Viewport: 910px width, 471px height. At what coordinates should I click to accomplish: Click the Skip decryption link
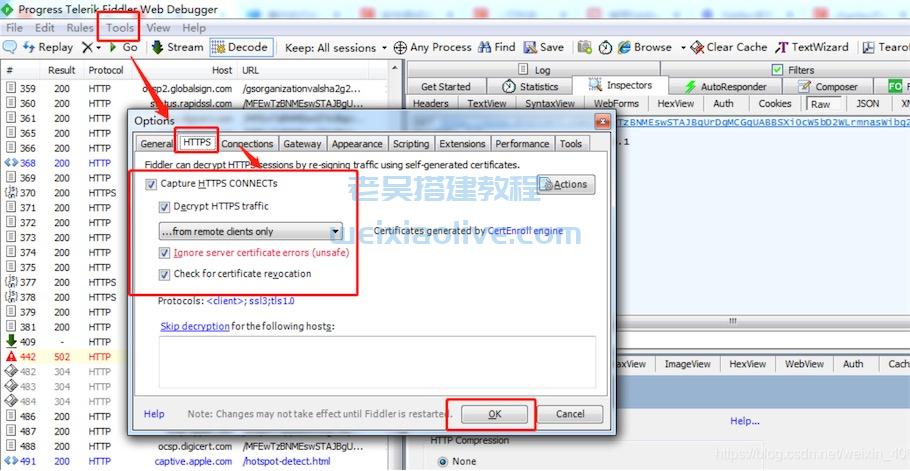(x=195, y=326)
